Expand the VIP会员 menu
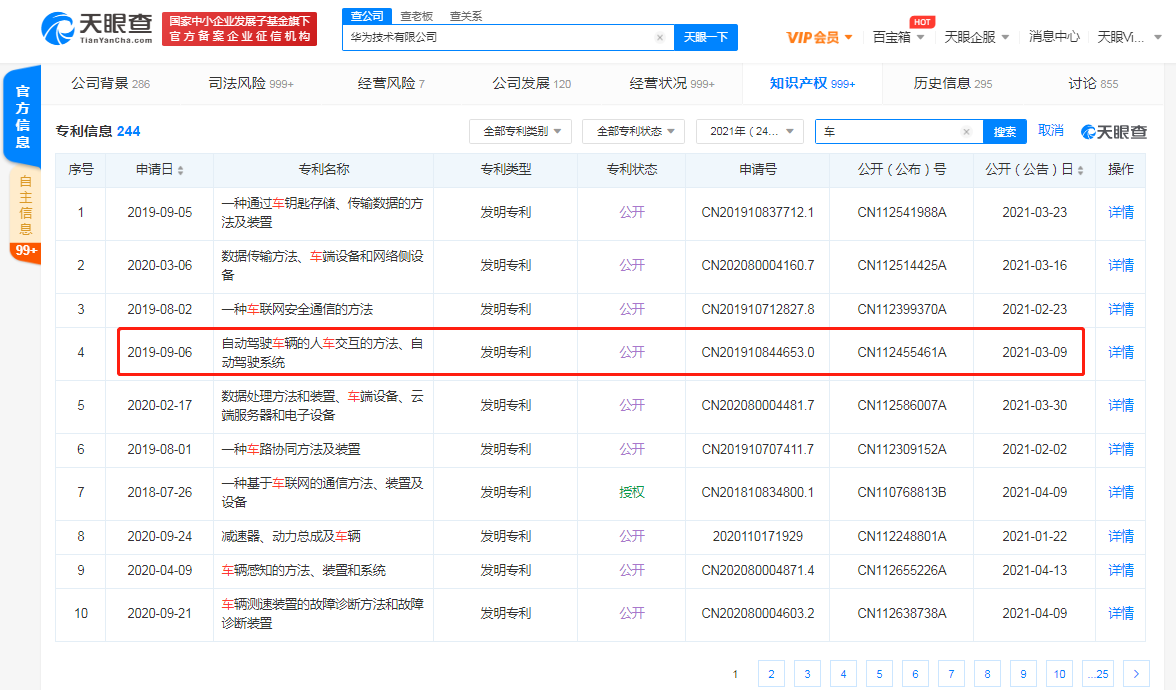 (820, 37)
